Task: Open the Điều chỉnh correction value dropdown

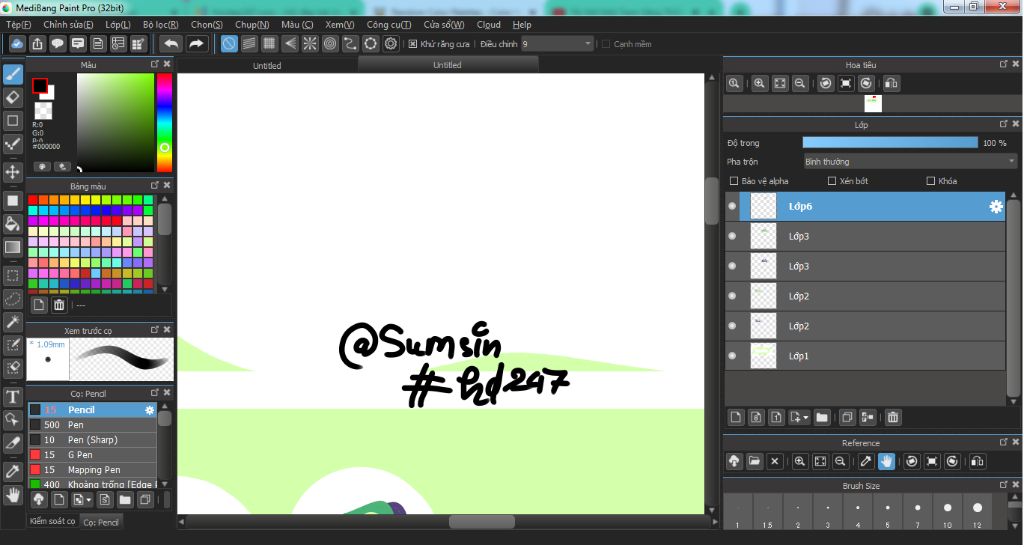Action: pos(556,44)
